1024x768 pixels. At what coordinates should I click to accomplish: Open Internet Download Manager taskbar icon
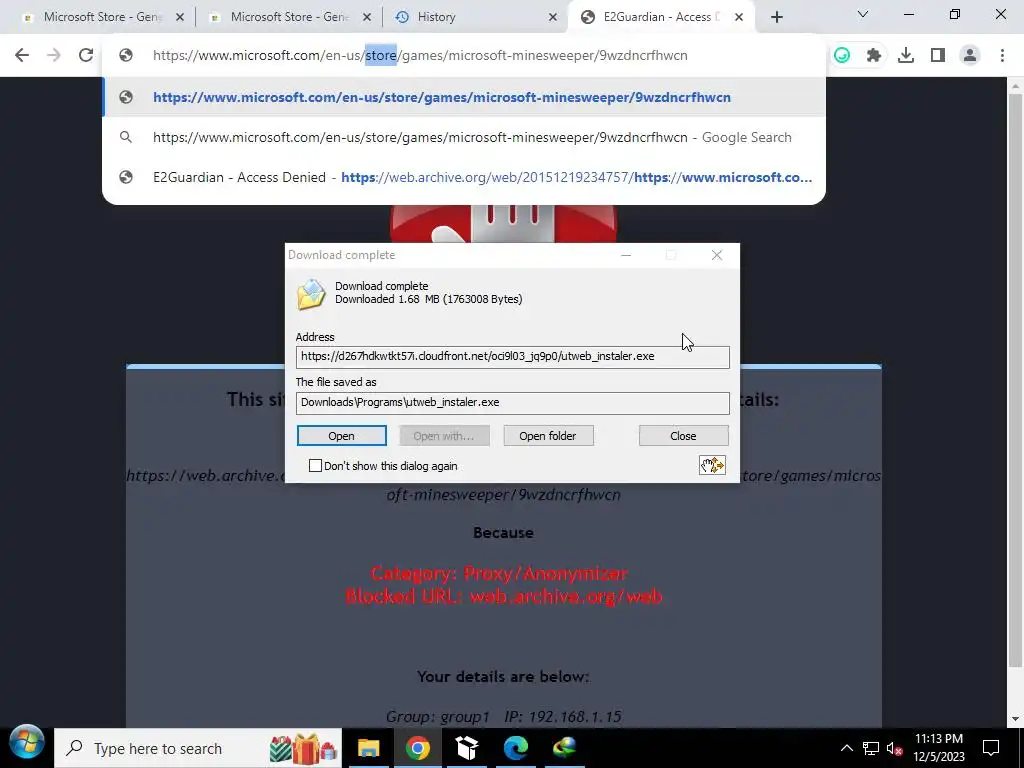pyautogui.click(x=564, y=748)
